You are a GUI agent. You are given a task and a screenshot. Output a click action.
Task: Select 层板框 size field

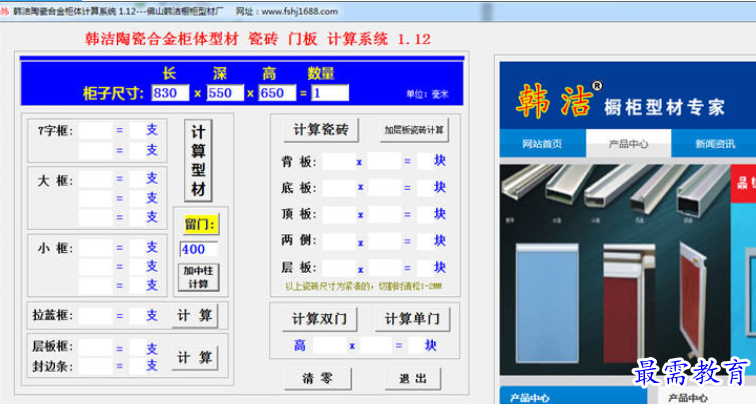(95, 347)
